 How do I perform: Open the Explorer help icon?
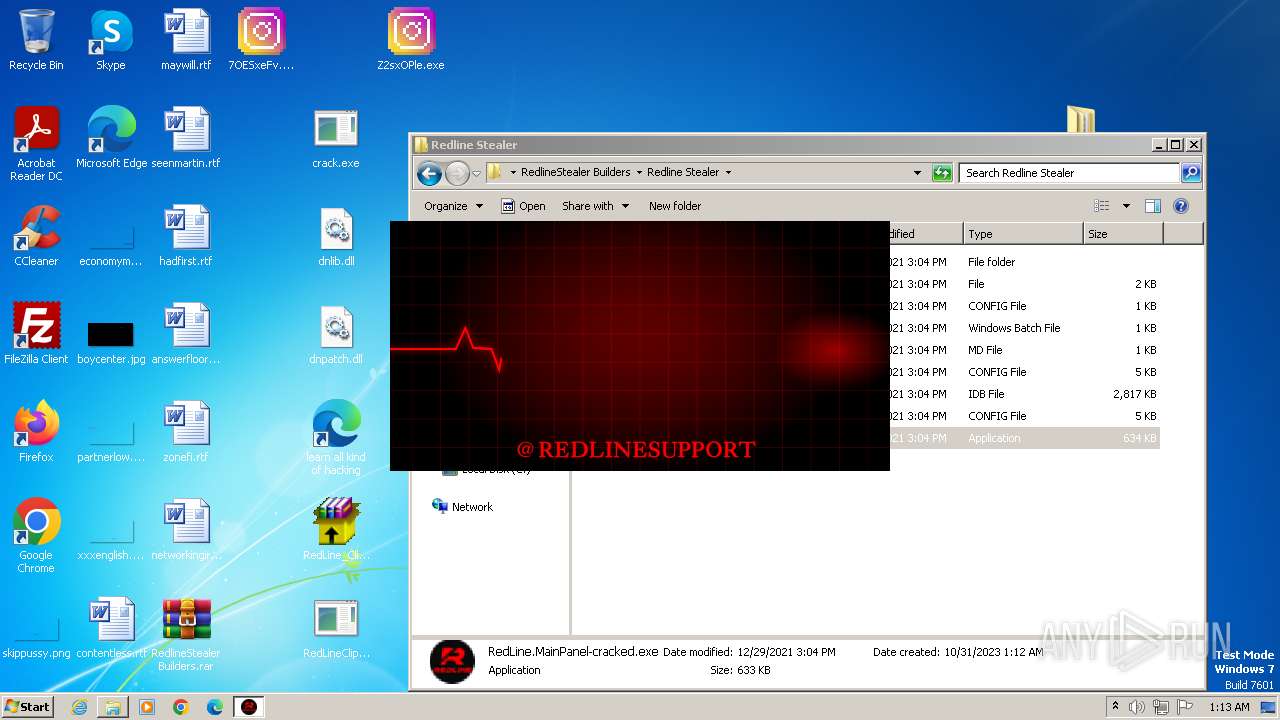tap(1180, 206)
